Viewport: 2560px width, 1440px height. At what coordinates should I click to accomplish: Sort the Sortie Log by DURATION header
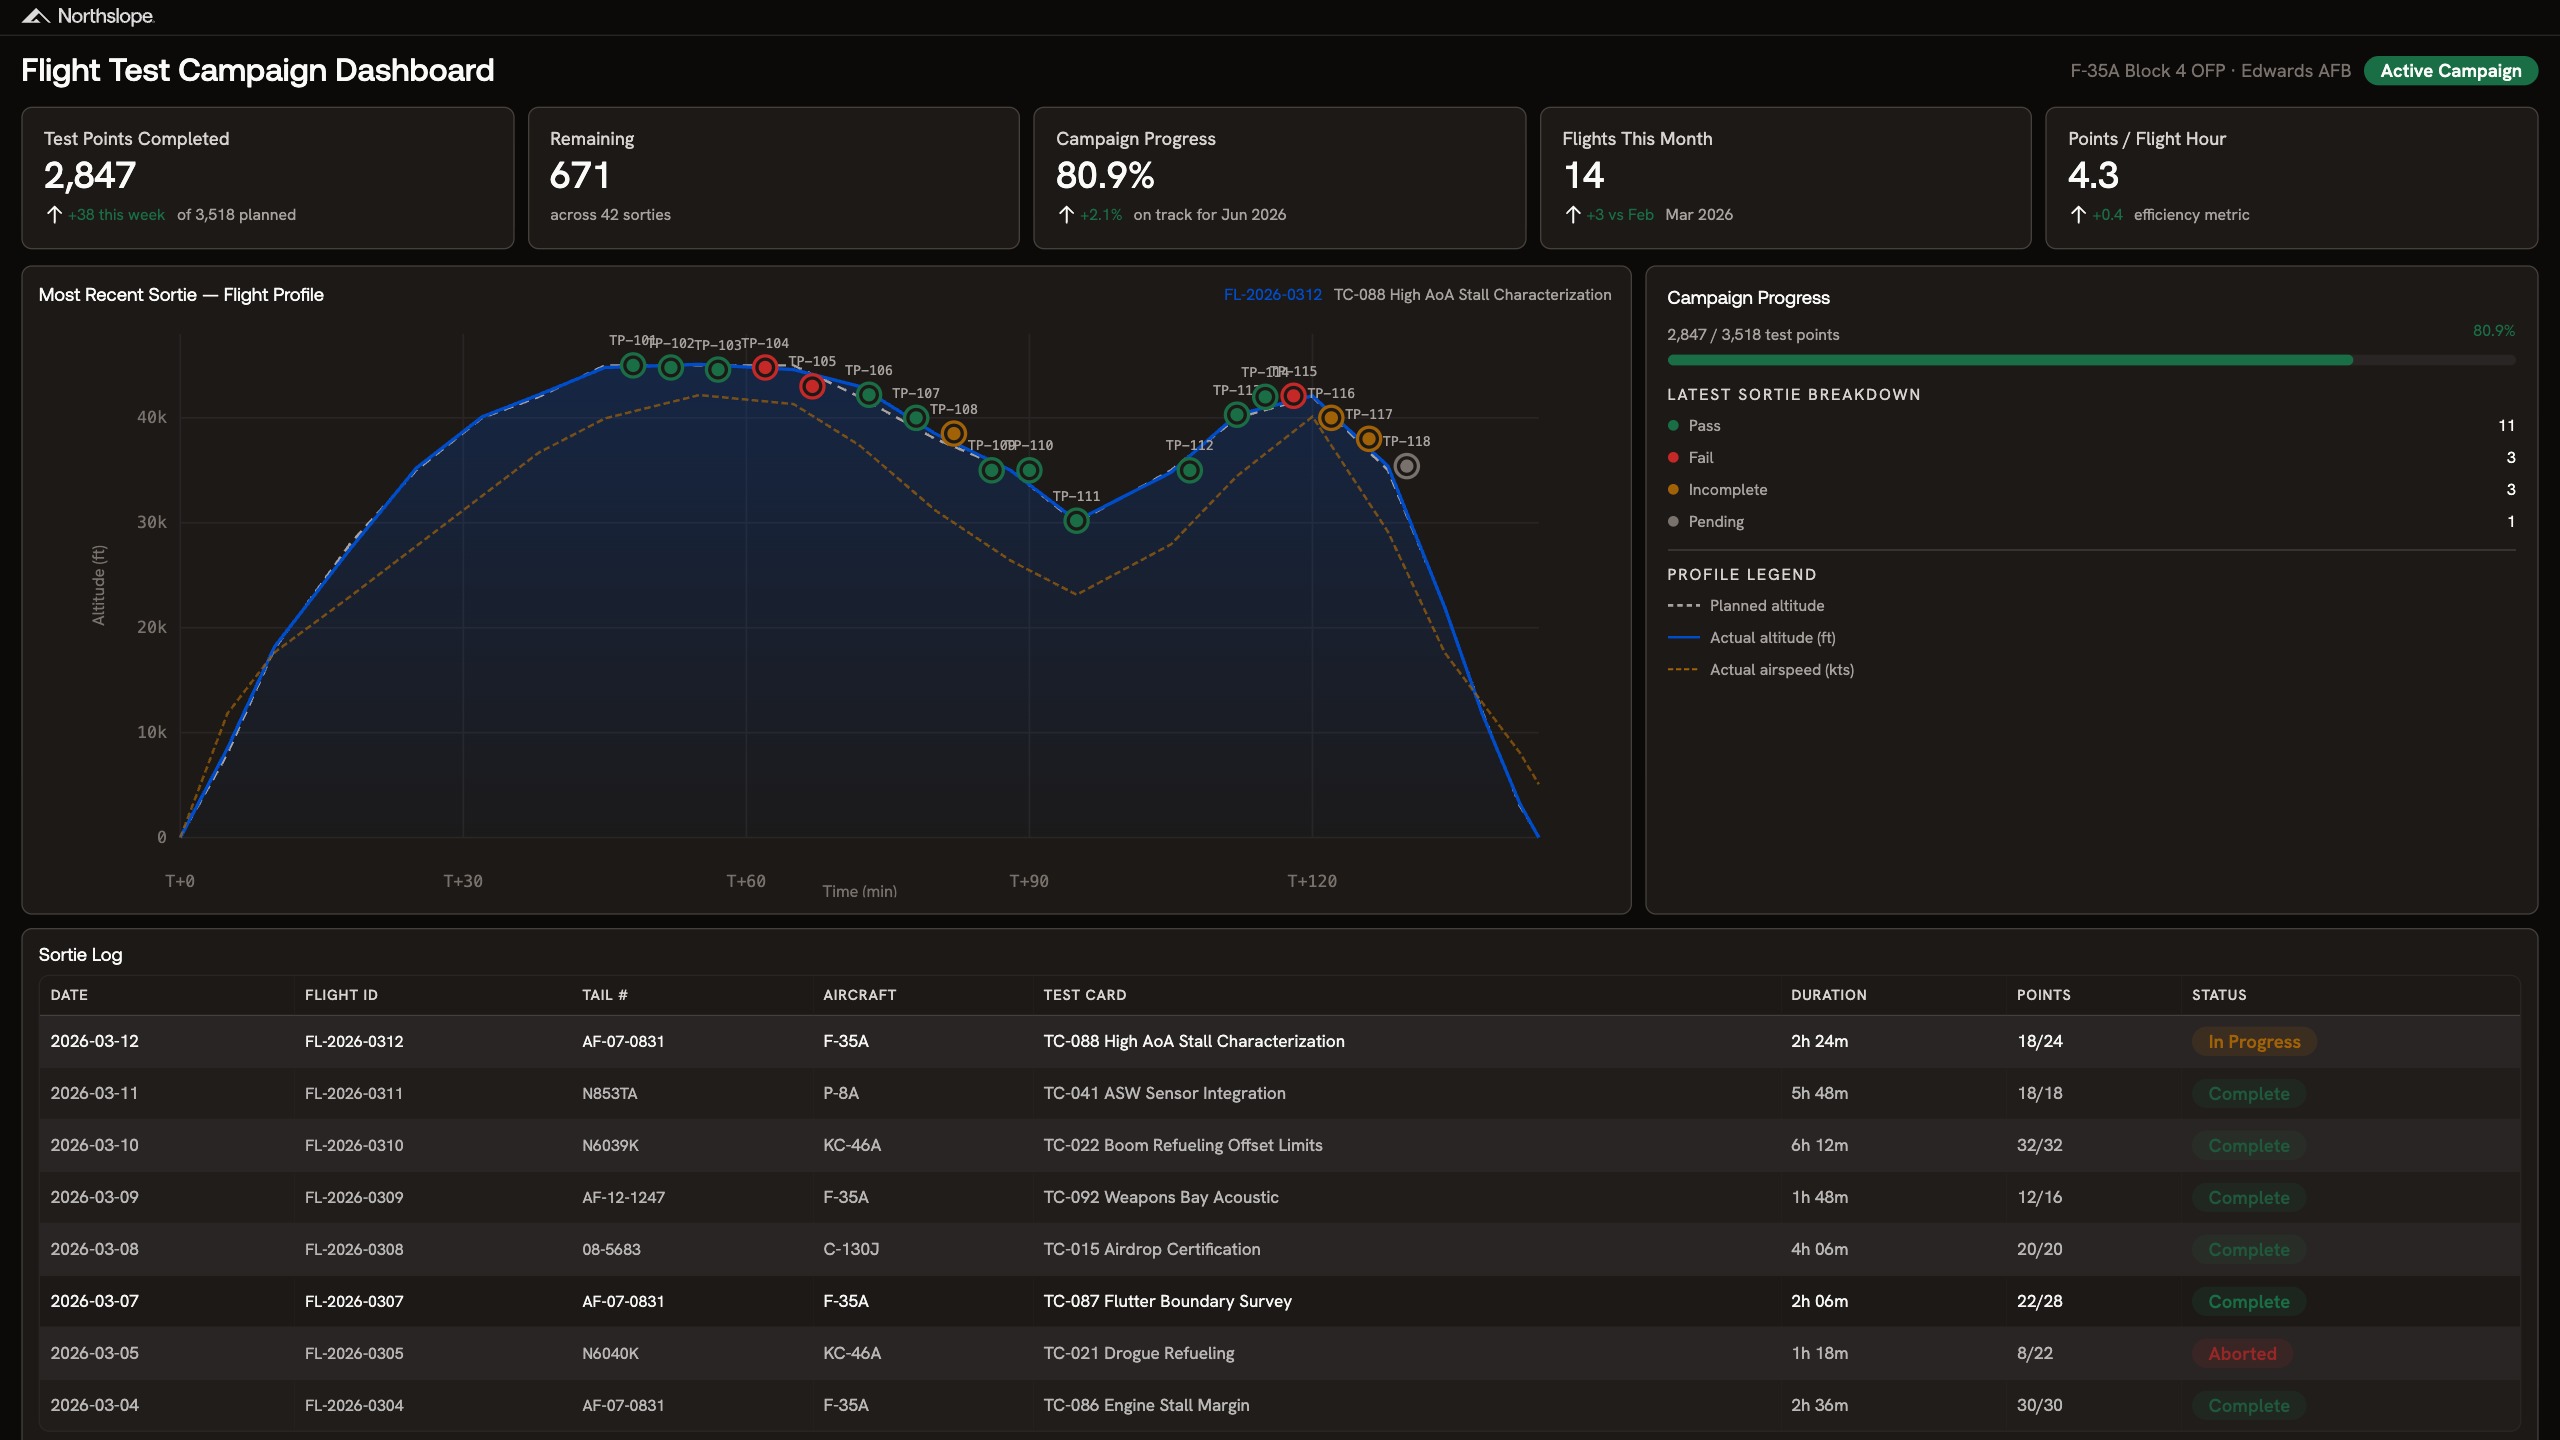tap(1828, 995)
